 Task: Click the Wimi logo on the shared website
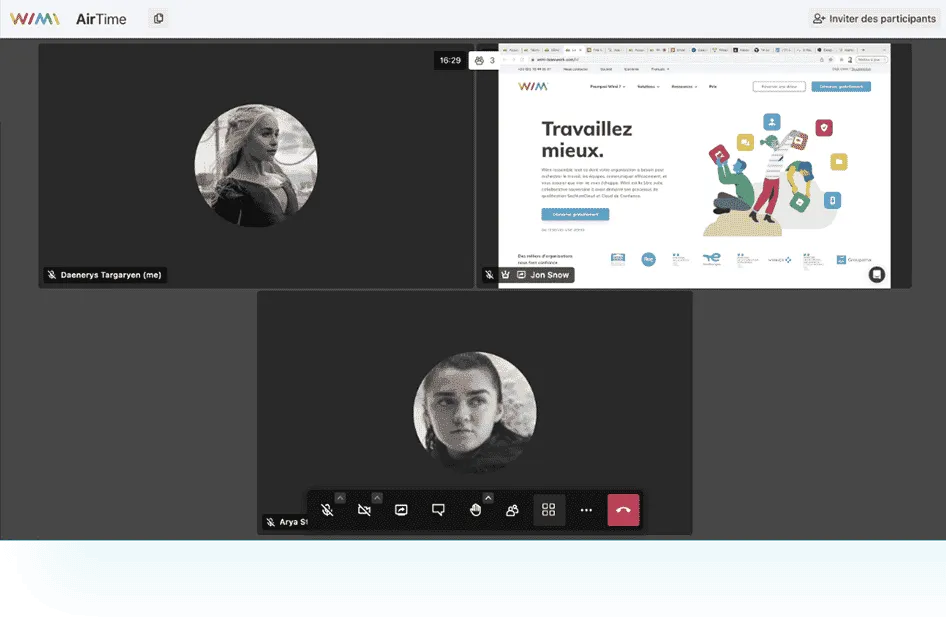(x=533, y=86)
